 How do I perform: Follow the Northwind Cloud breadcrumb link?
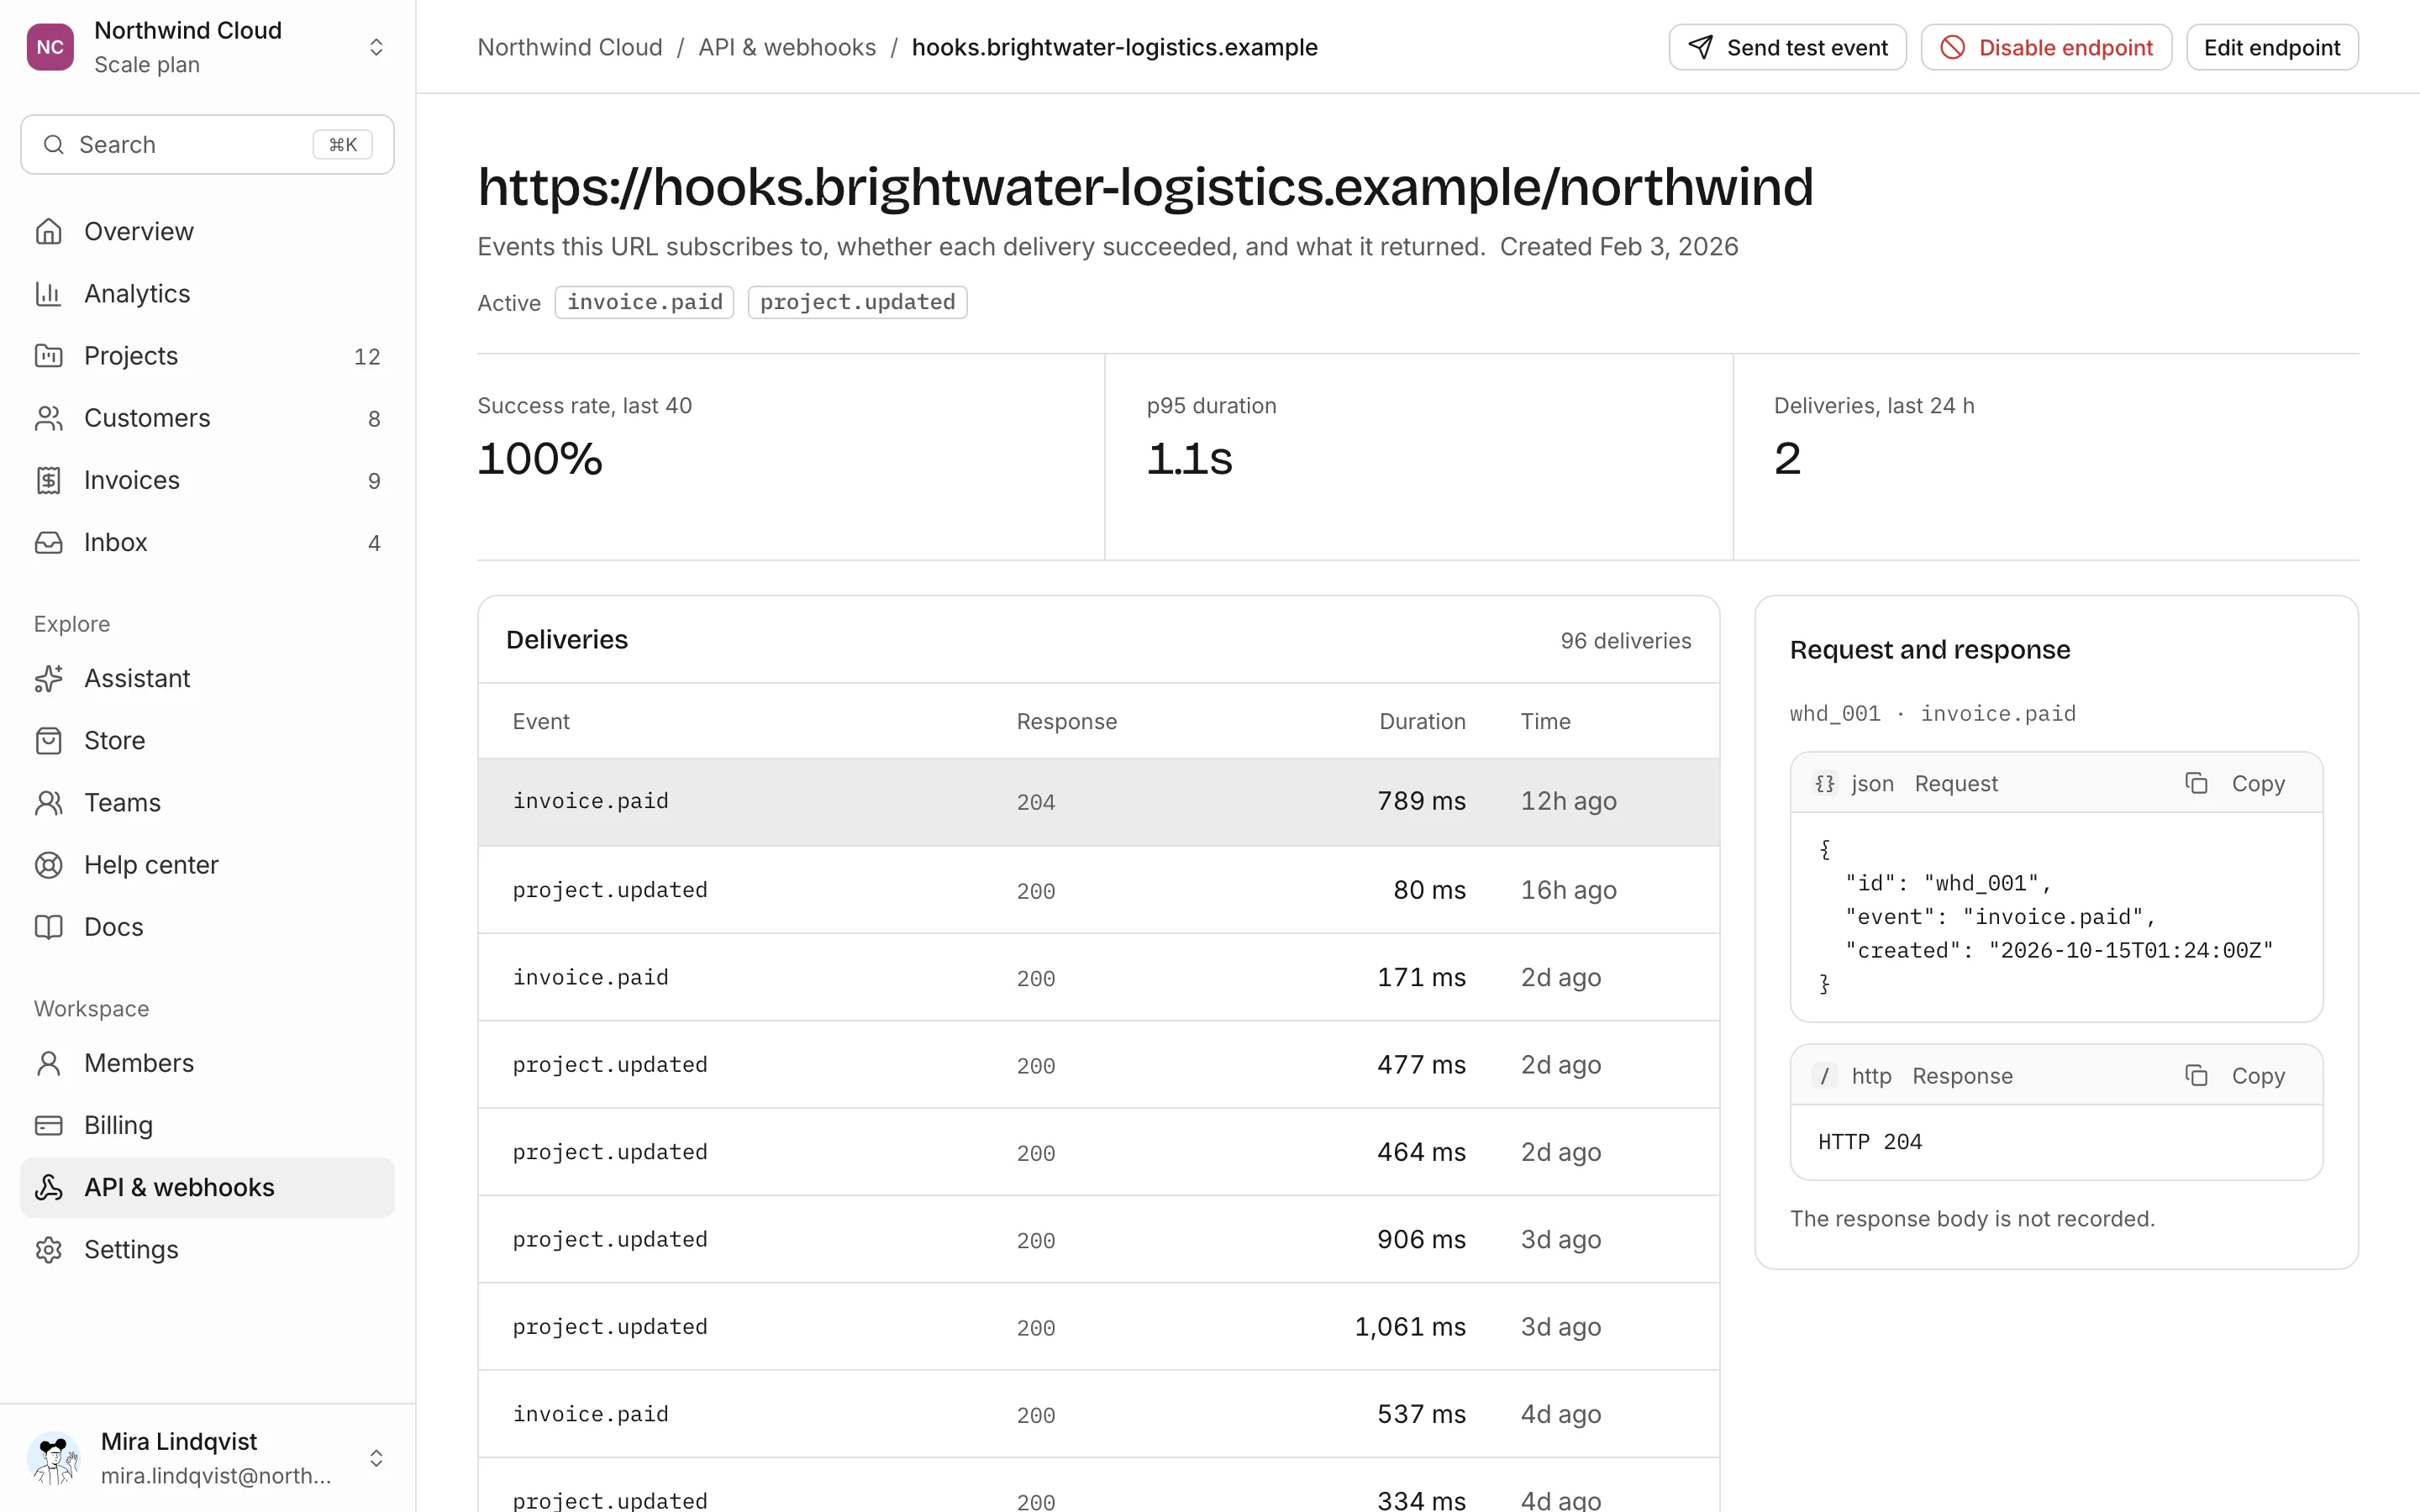pos(570,47)
